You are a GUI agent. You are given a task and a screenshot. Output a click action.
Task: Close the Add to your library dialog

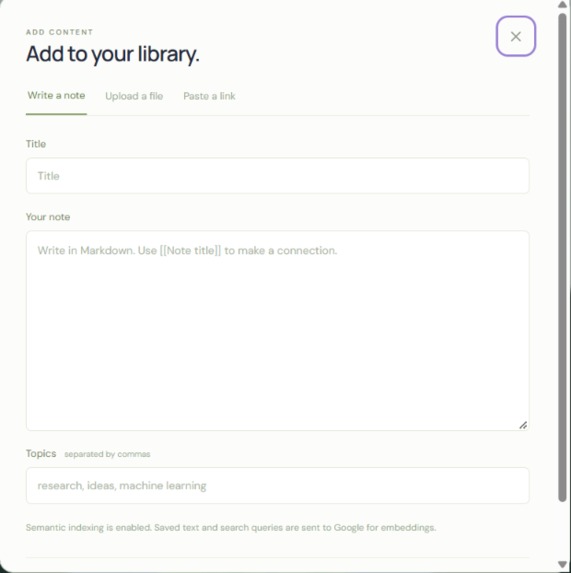point(515,36)
